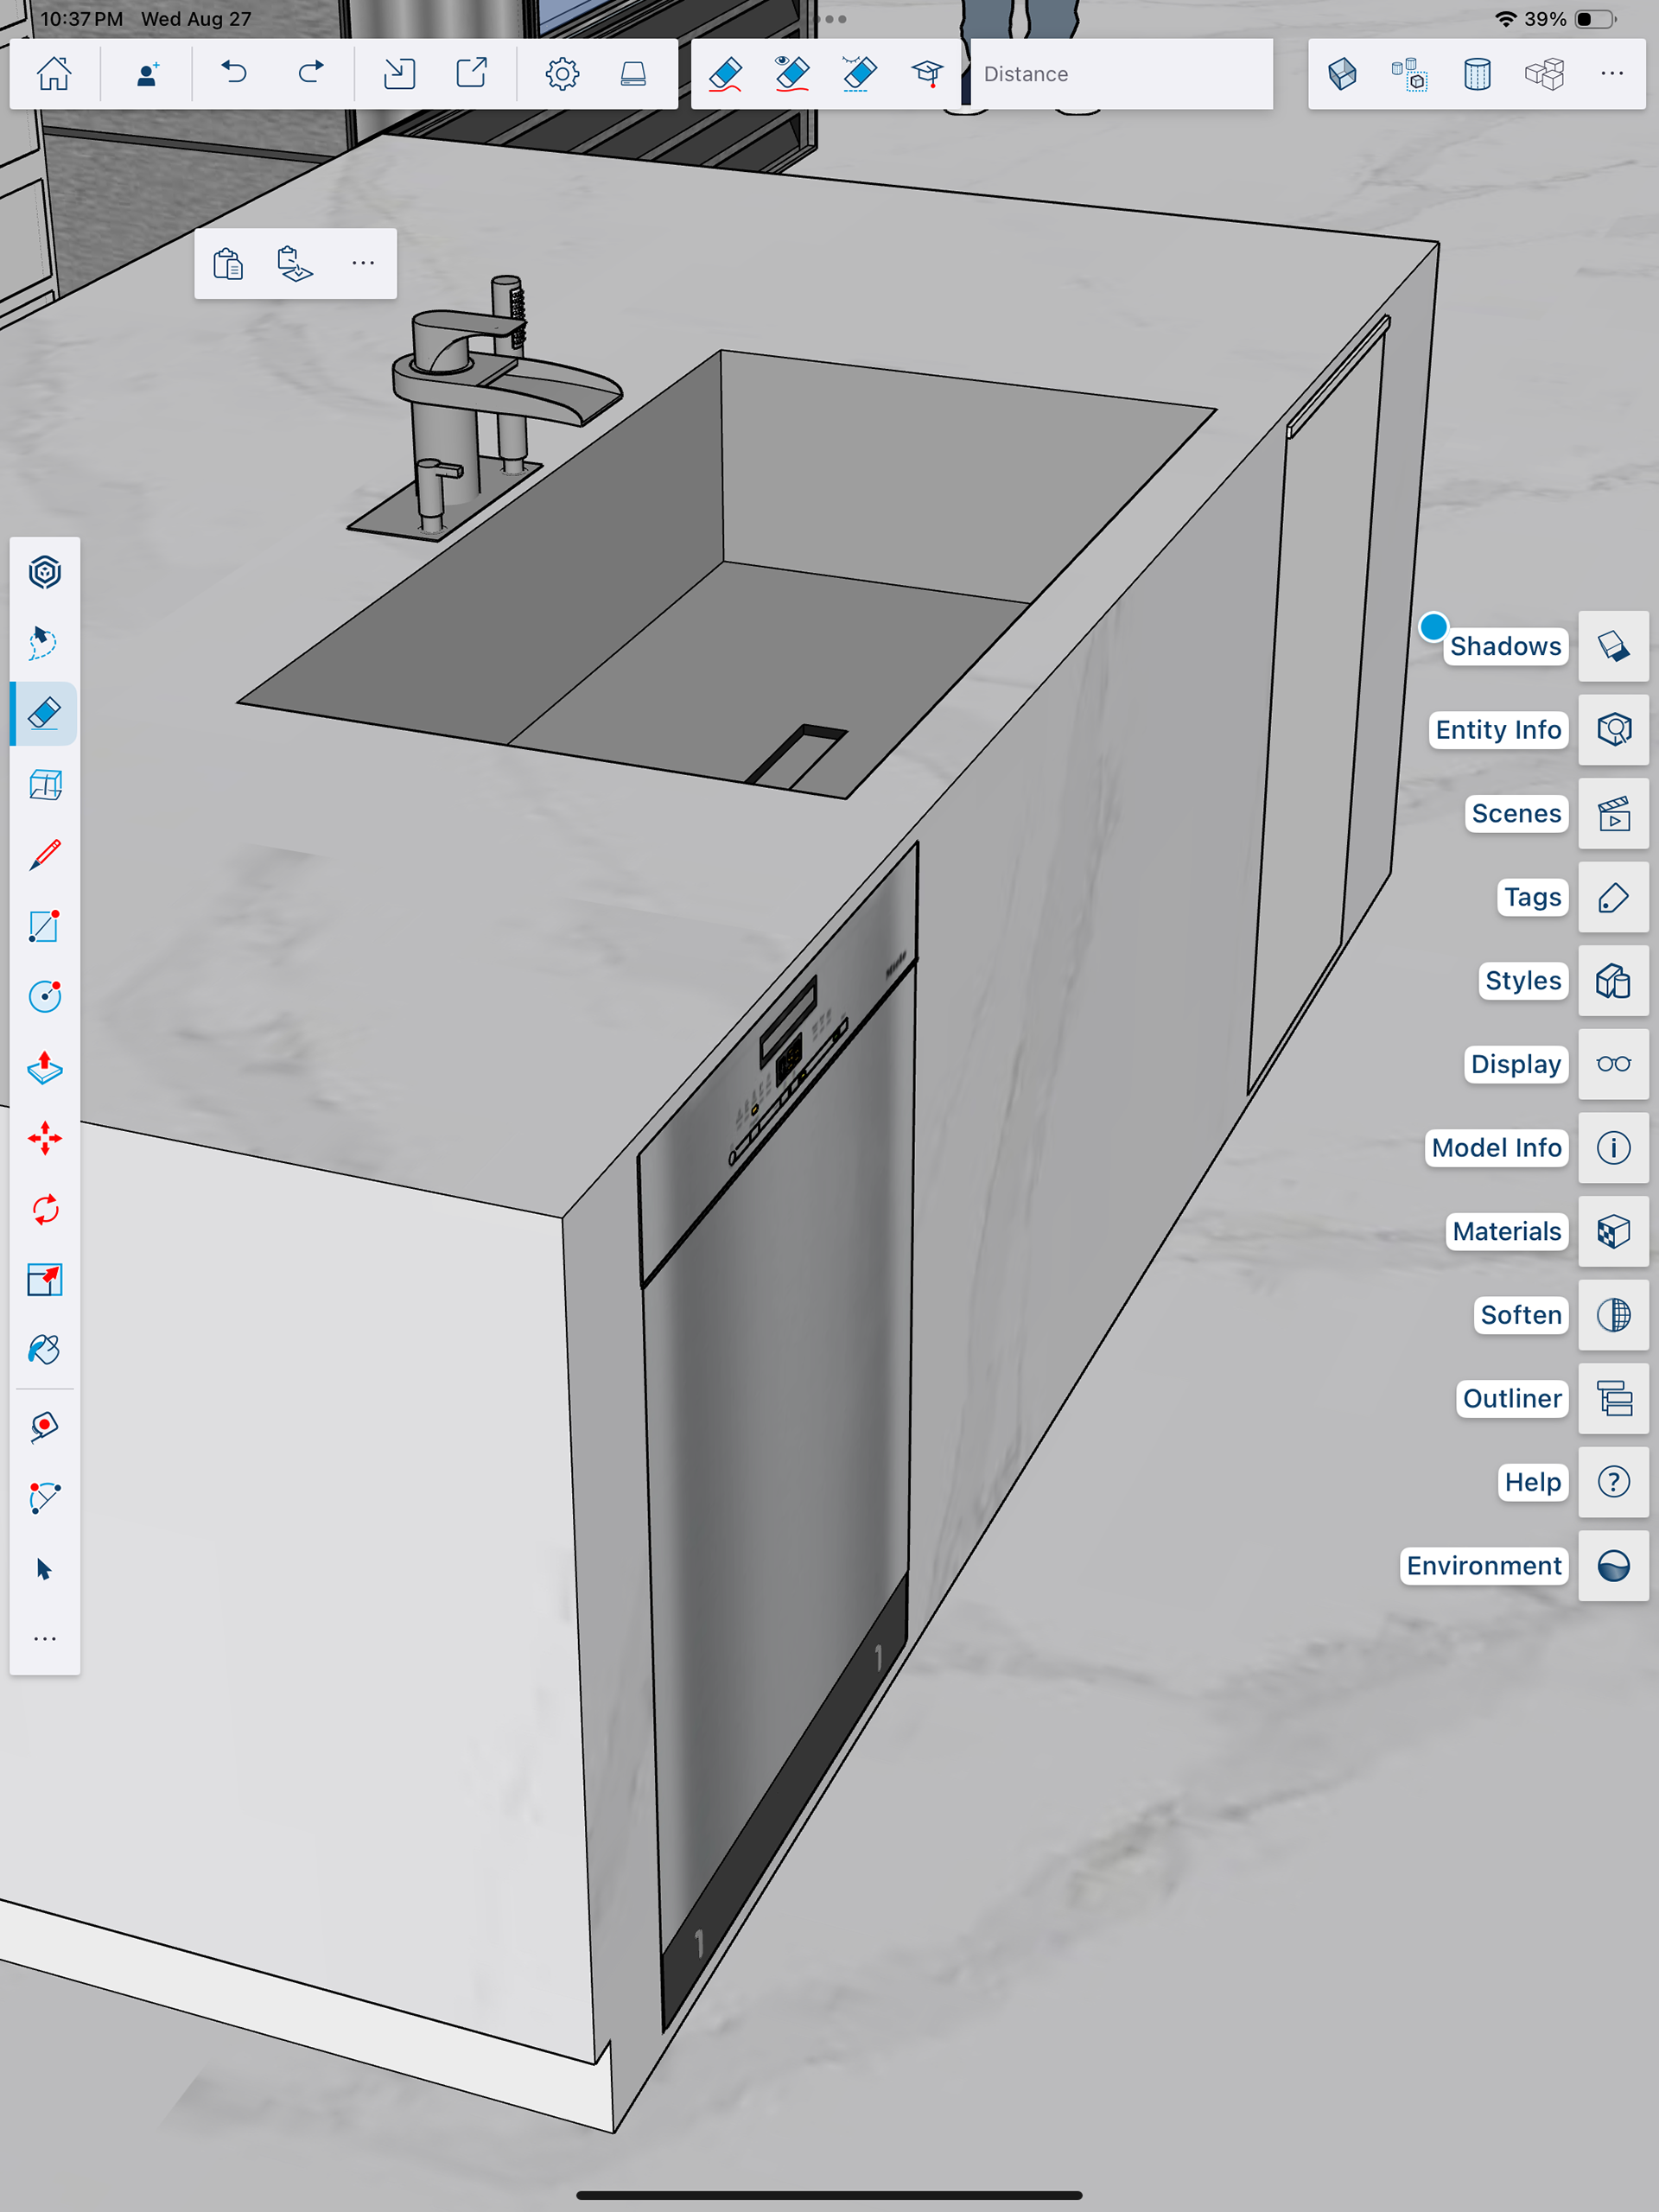Expand more tools in left toolbar
Image resolution: width=1659 pixels, height=2212 pixels.
[45, 1638]
